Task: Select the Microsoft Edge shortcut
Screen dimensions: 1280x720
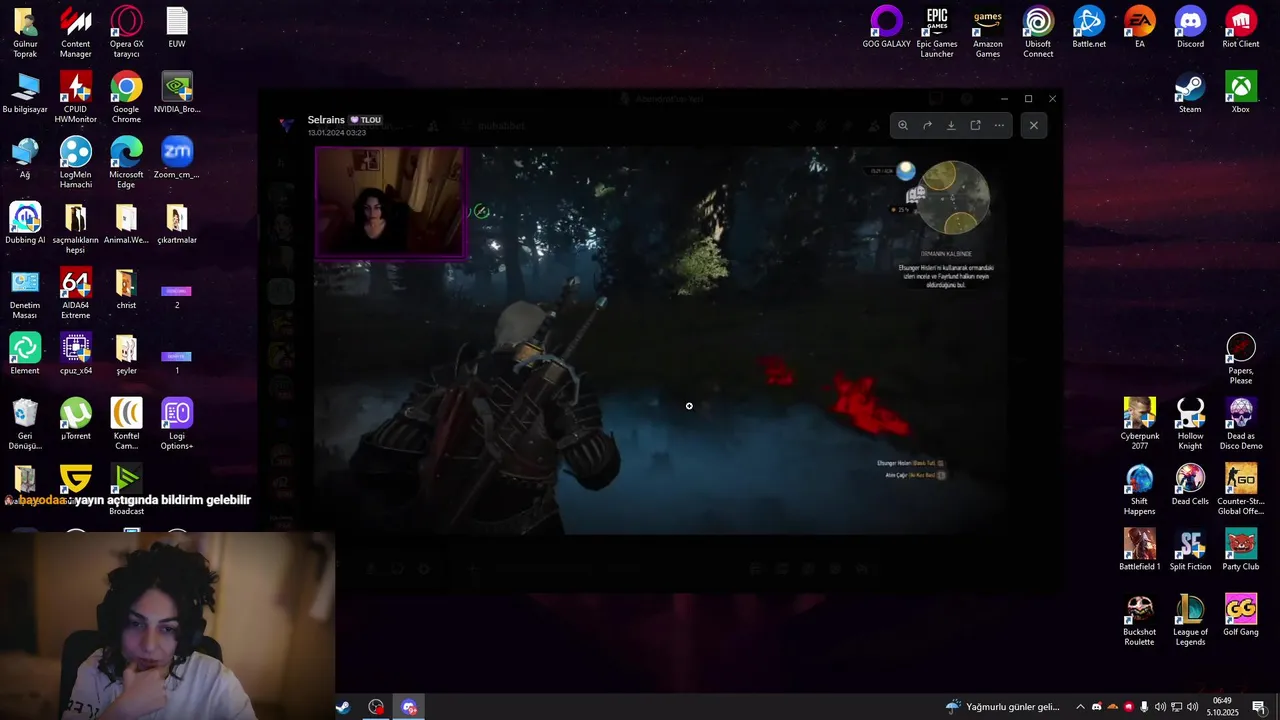Action: tap(126, 163)
